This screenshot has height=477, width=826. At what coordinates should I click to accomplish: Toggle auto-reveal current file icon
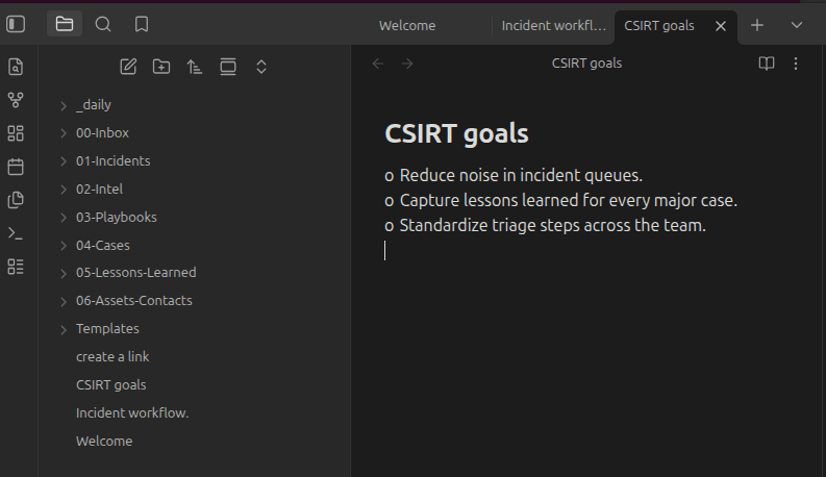[228, 67]
